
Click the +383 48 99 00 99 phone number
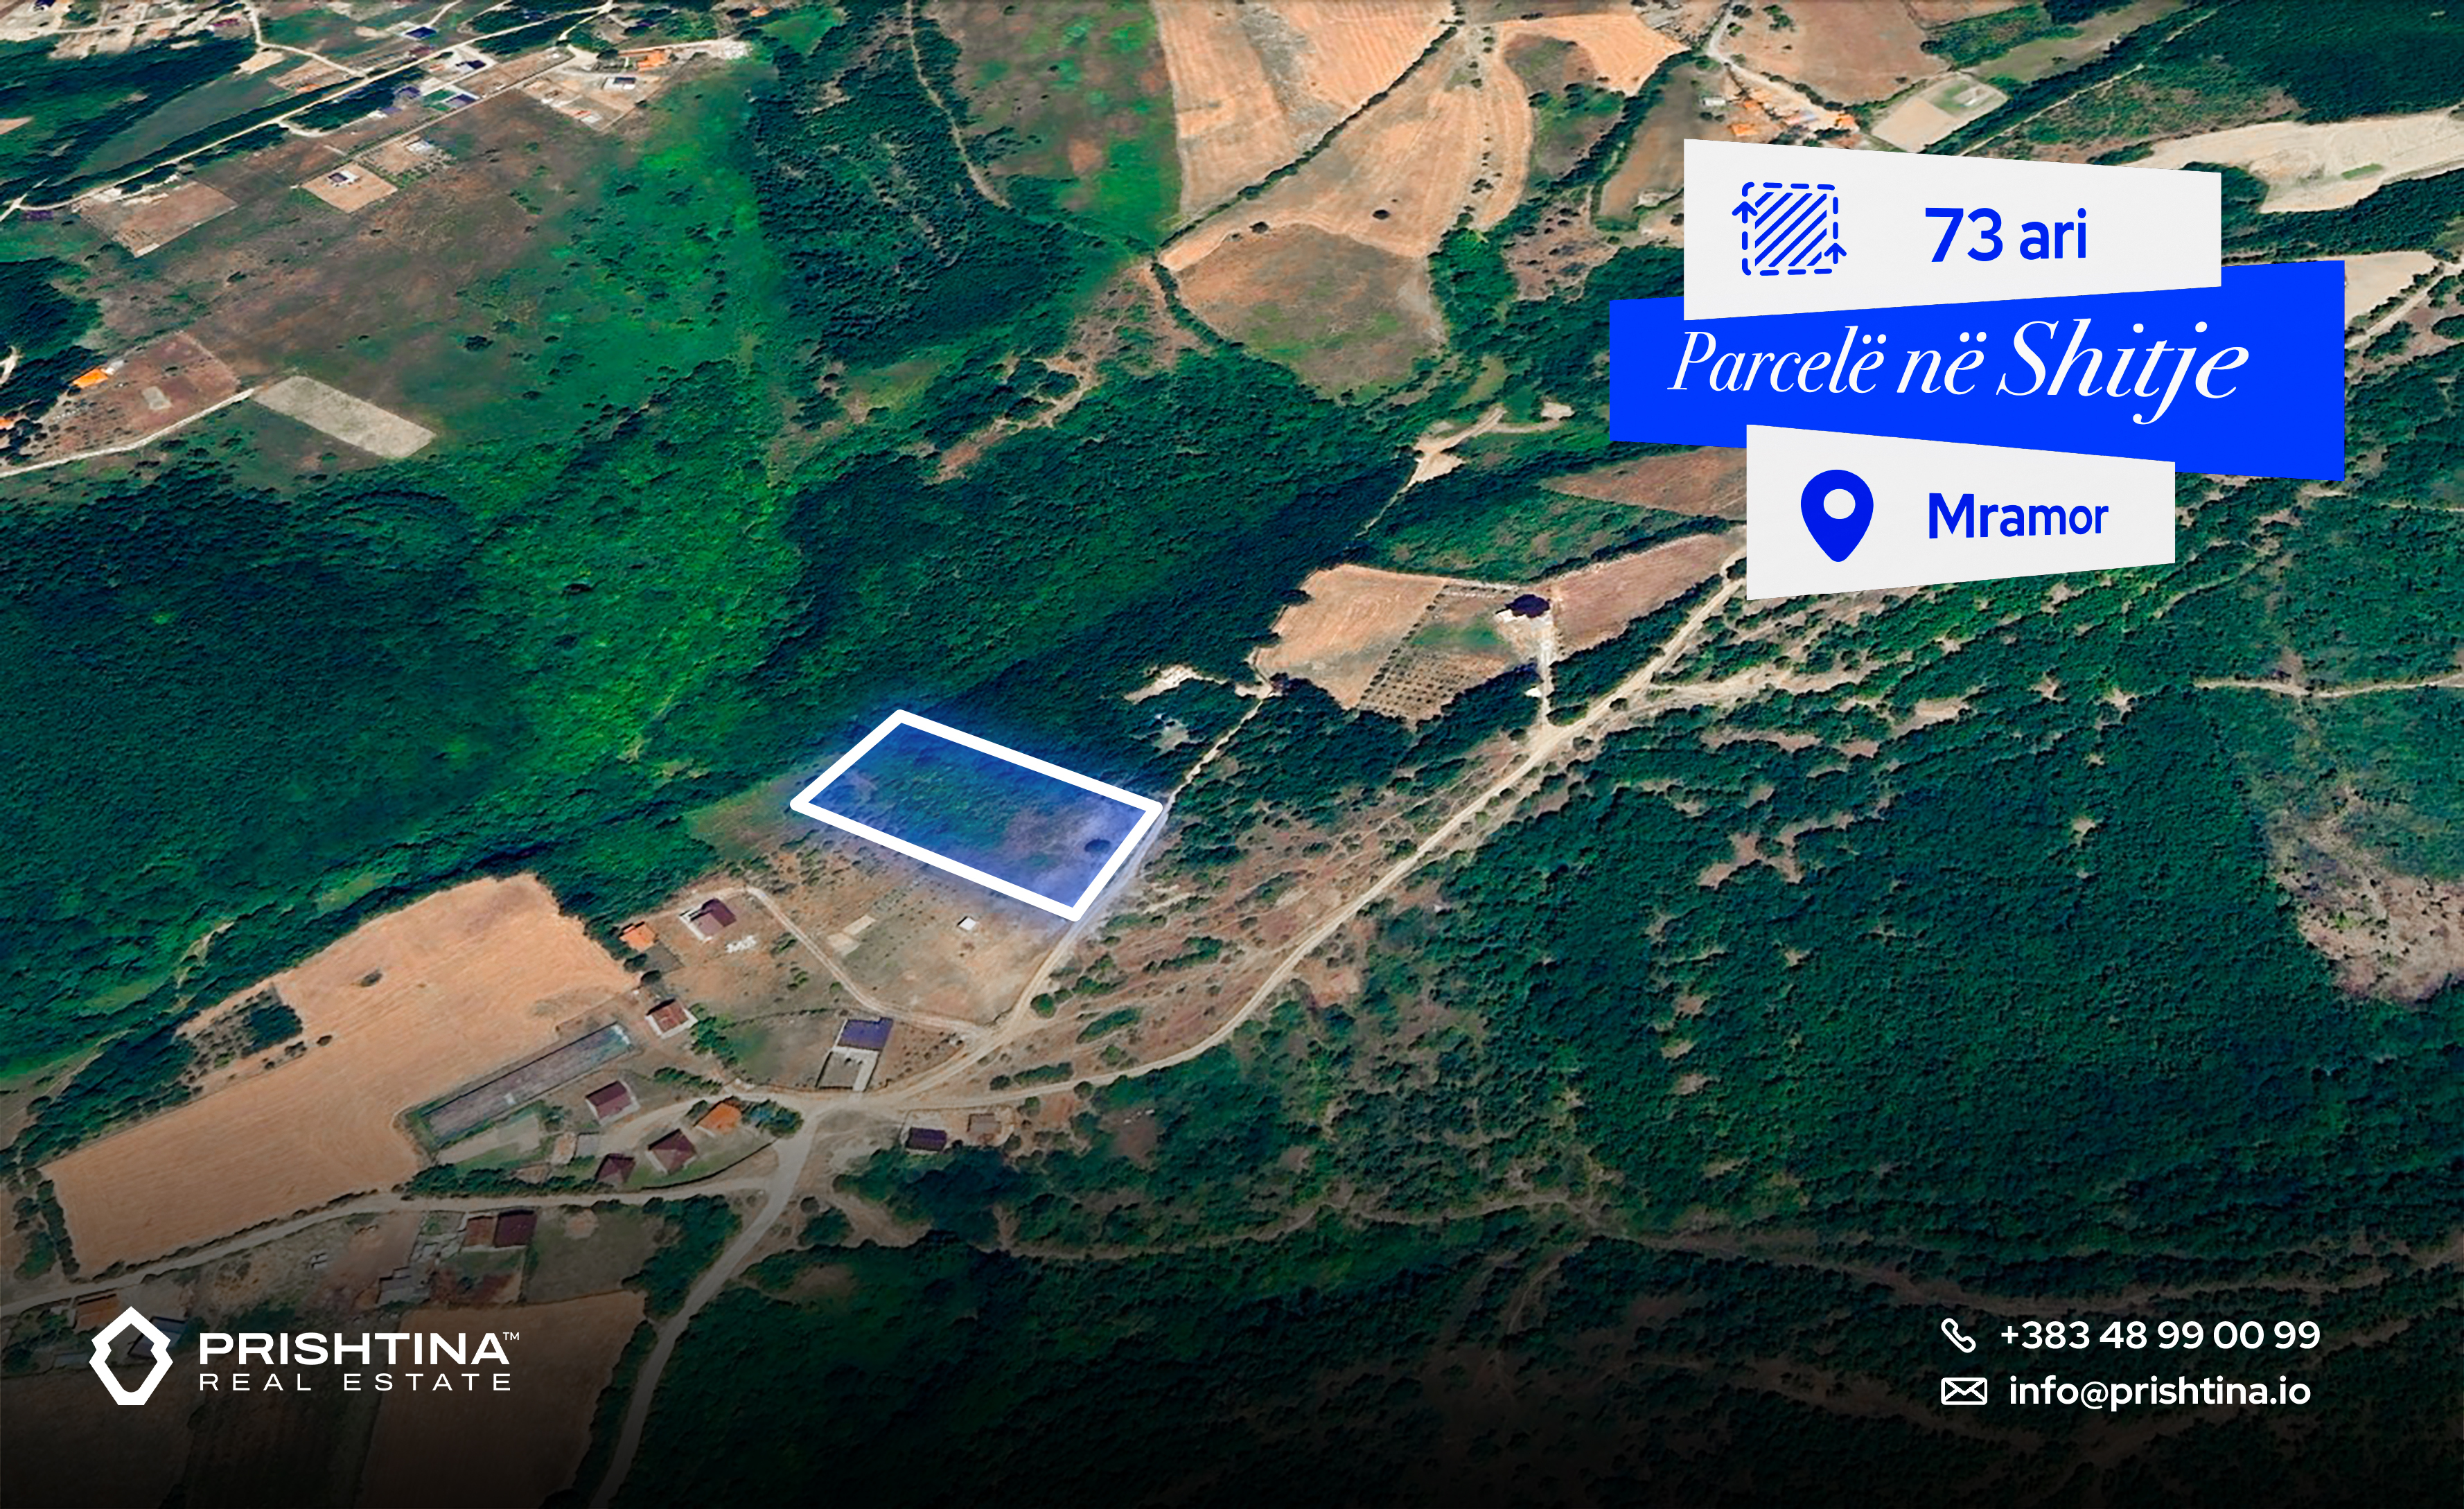(2160, 1335)
